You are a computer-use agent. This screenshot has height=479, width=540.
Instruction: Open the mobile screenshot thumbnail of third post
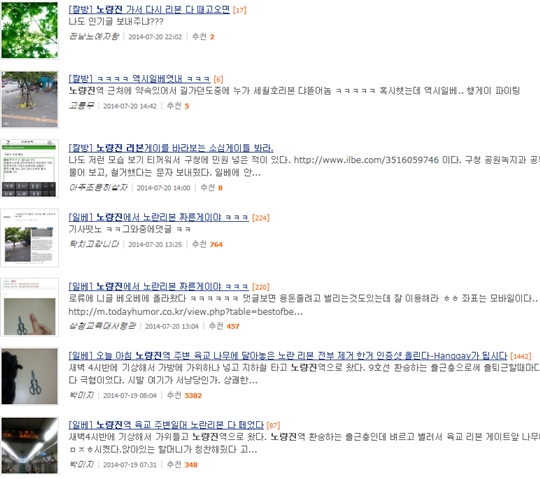click(30, 169)
